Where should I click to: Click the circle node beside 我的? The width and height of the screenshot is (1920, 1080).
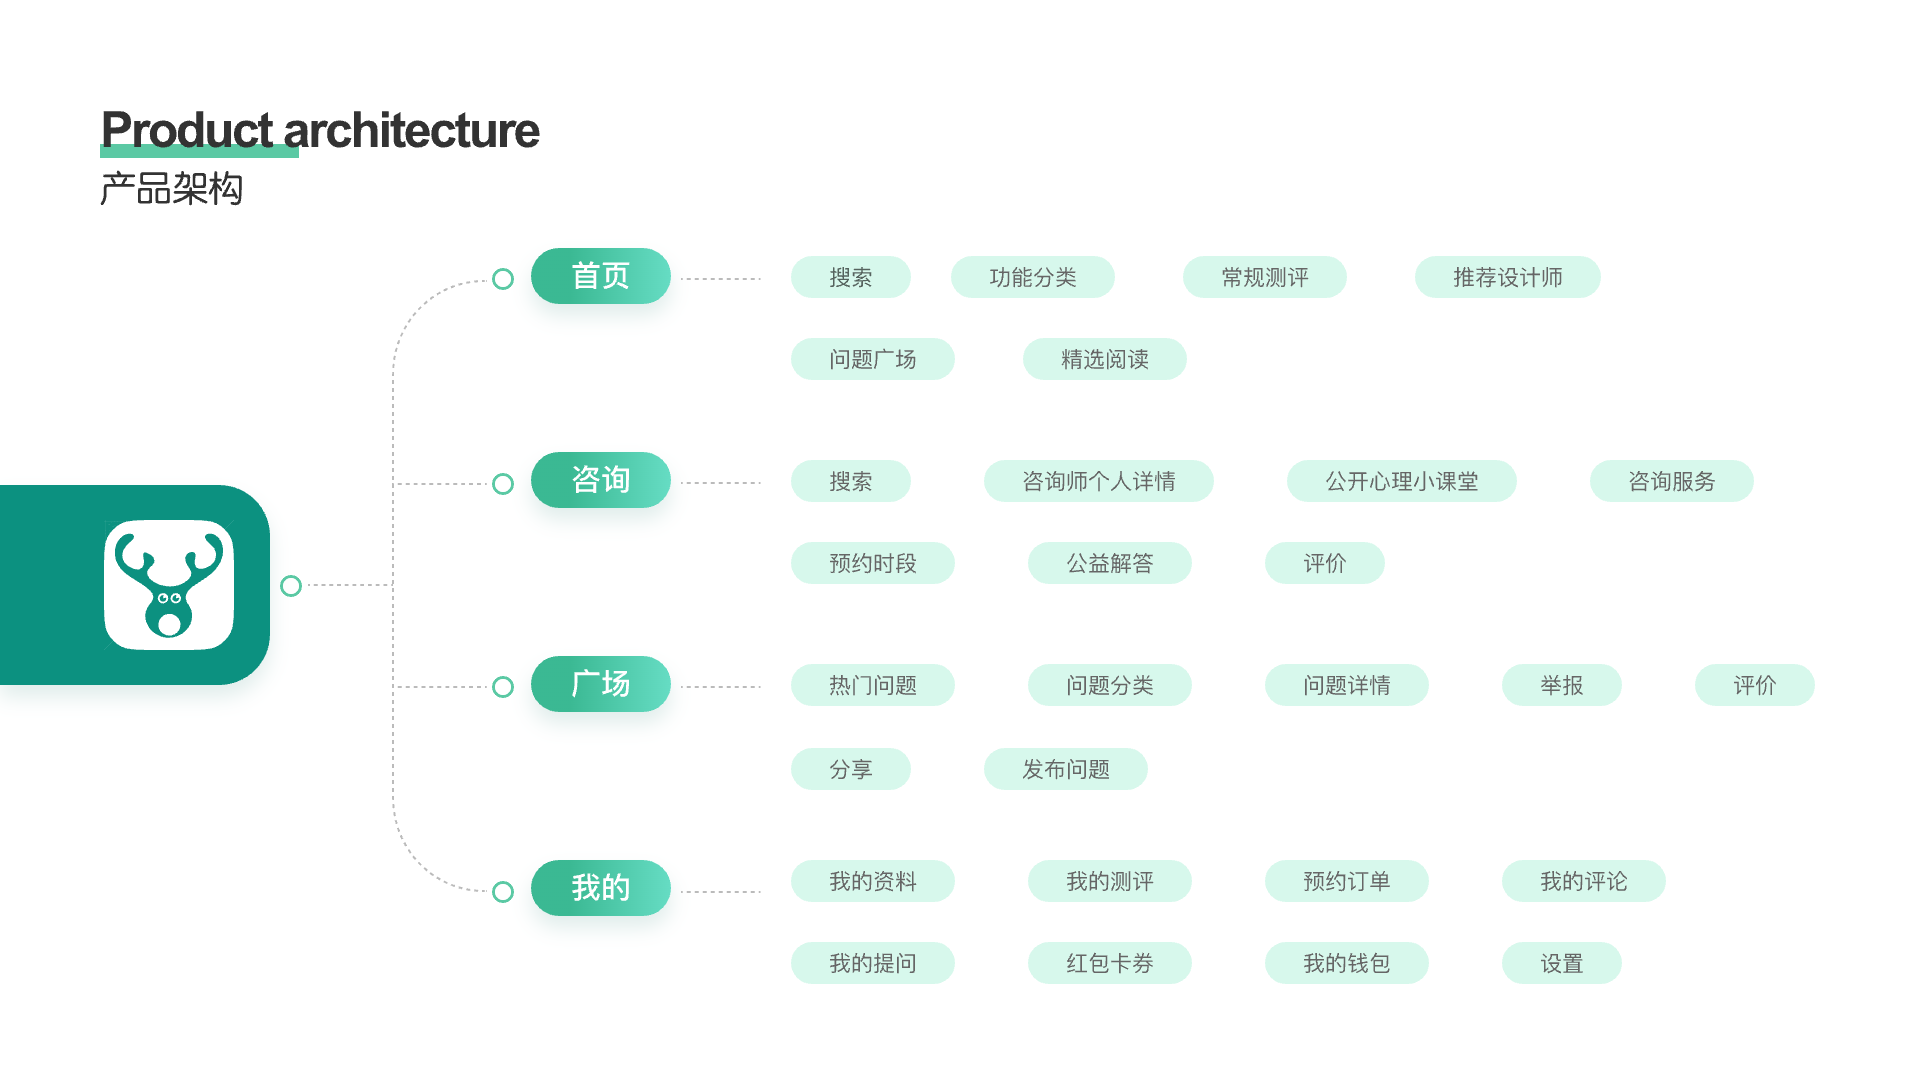point(503,892)
